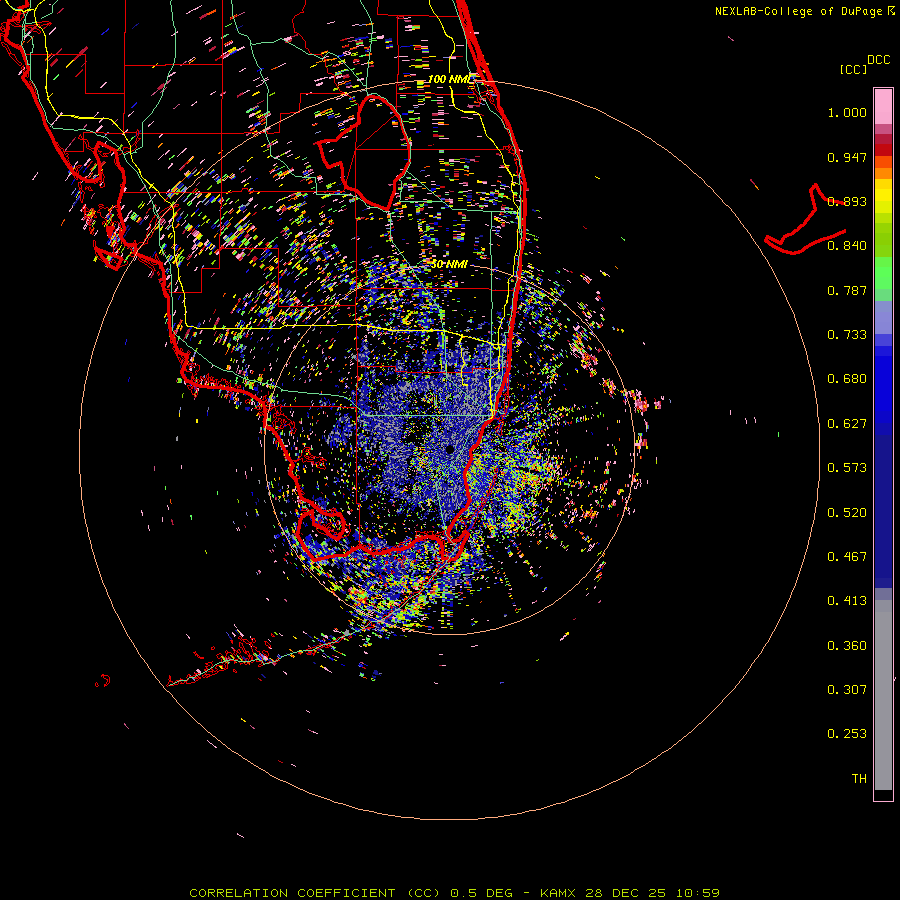Click the 0.893 scale value
900x900 pixels.
(x=847, y=201)
